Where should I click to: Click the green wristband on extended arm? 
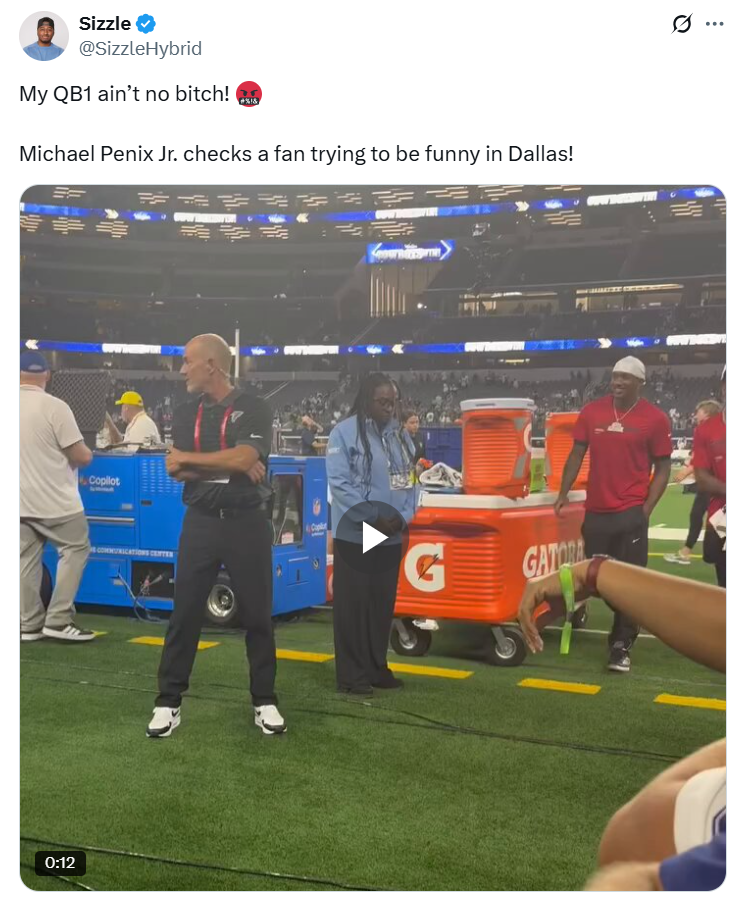click(x=566, y=608)
